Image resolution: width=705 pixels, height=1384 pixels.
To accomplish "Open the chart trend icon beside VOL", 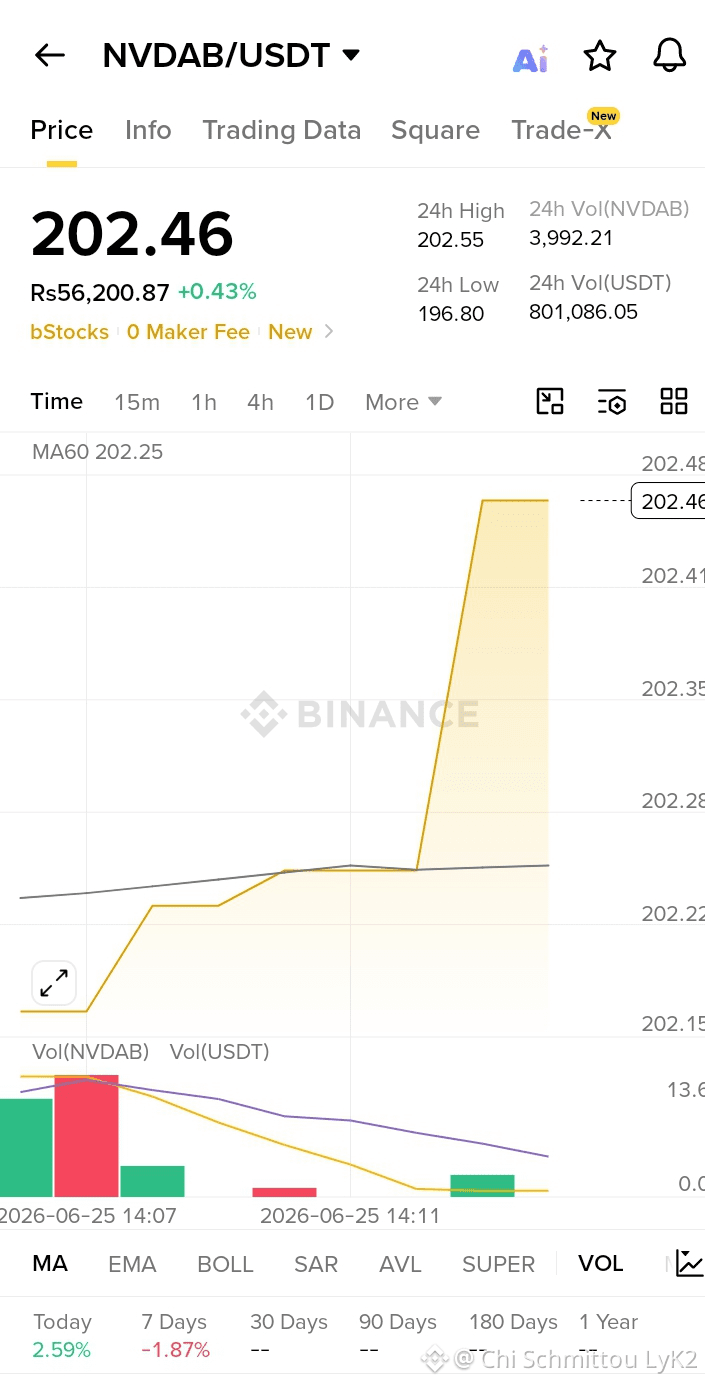I will tap(689, 1263).
